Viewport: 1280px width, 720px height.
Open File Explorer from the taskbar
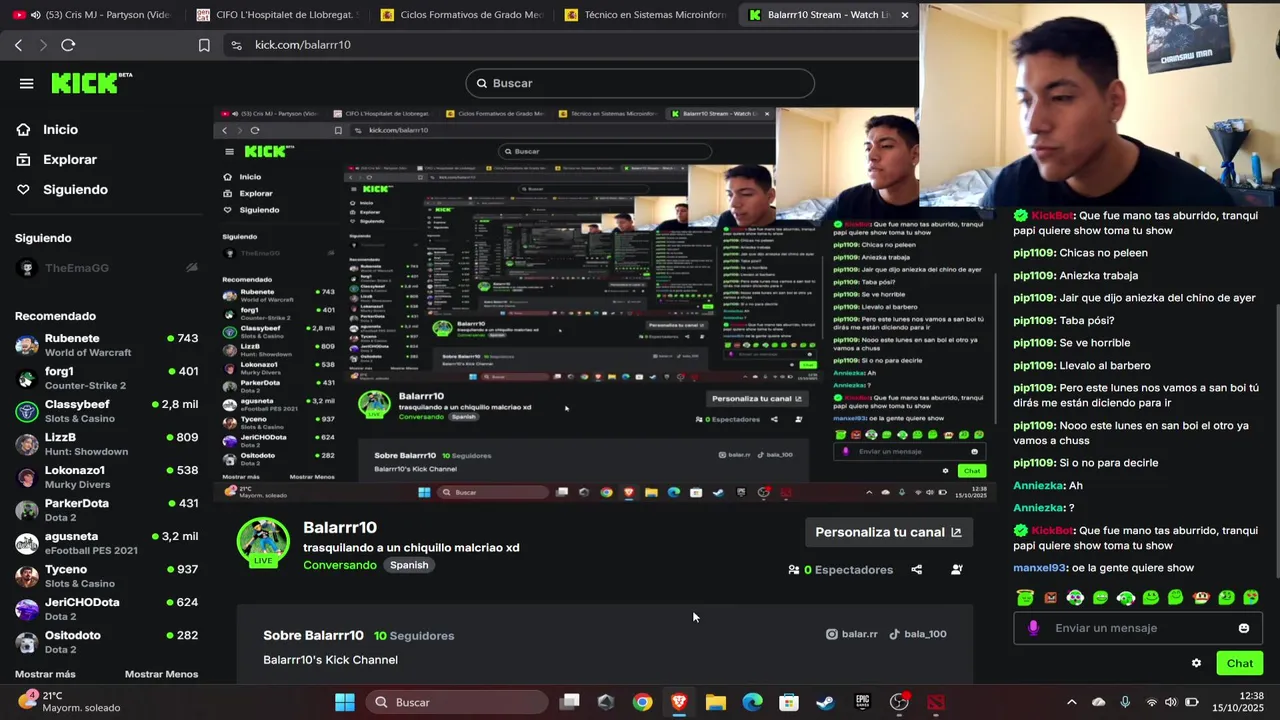point(716,702)
